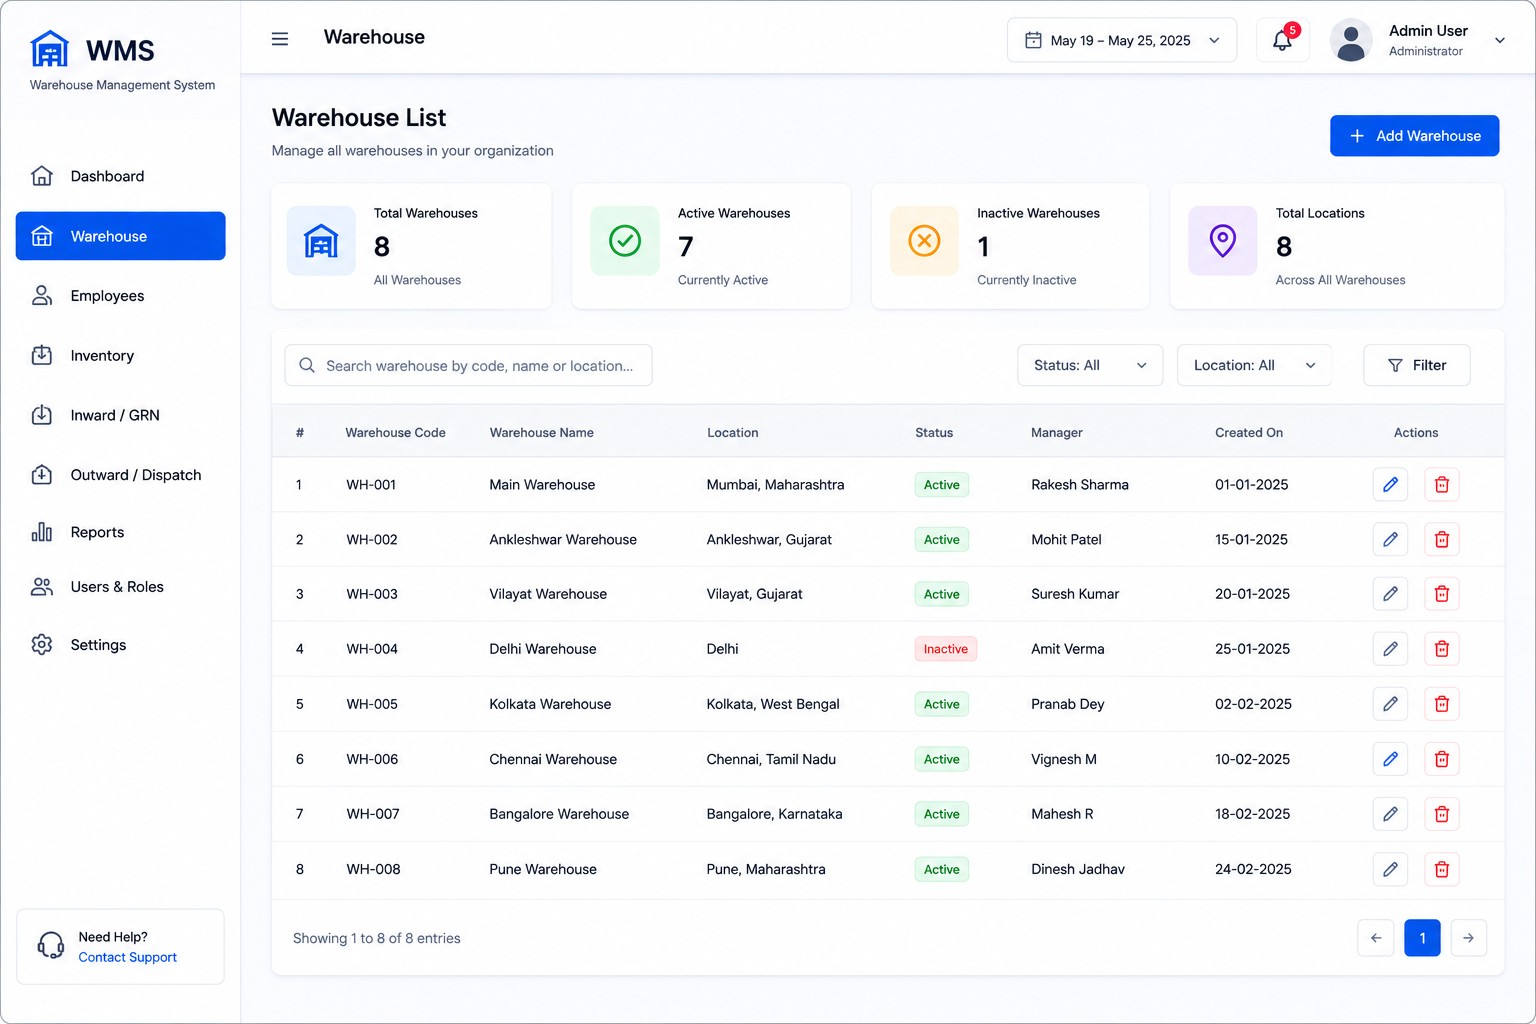Follow the Contact Support link
1536x1024 pixels.
[128, 957]
